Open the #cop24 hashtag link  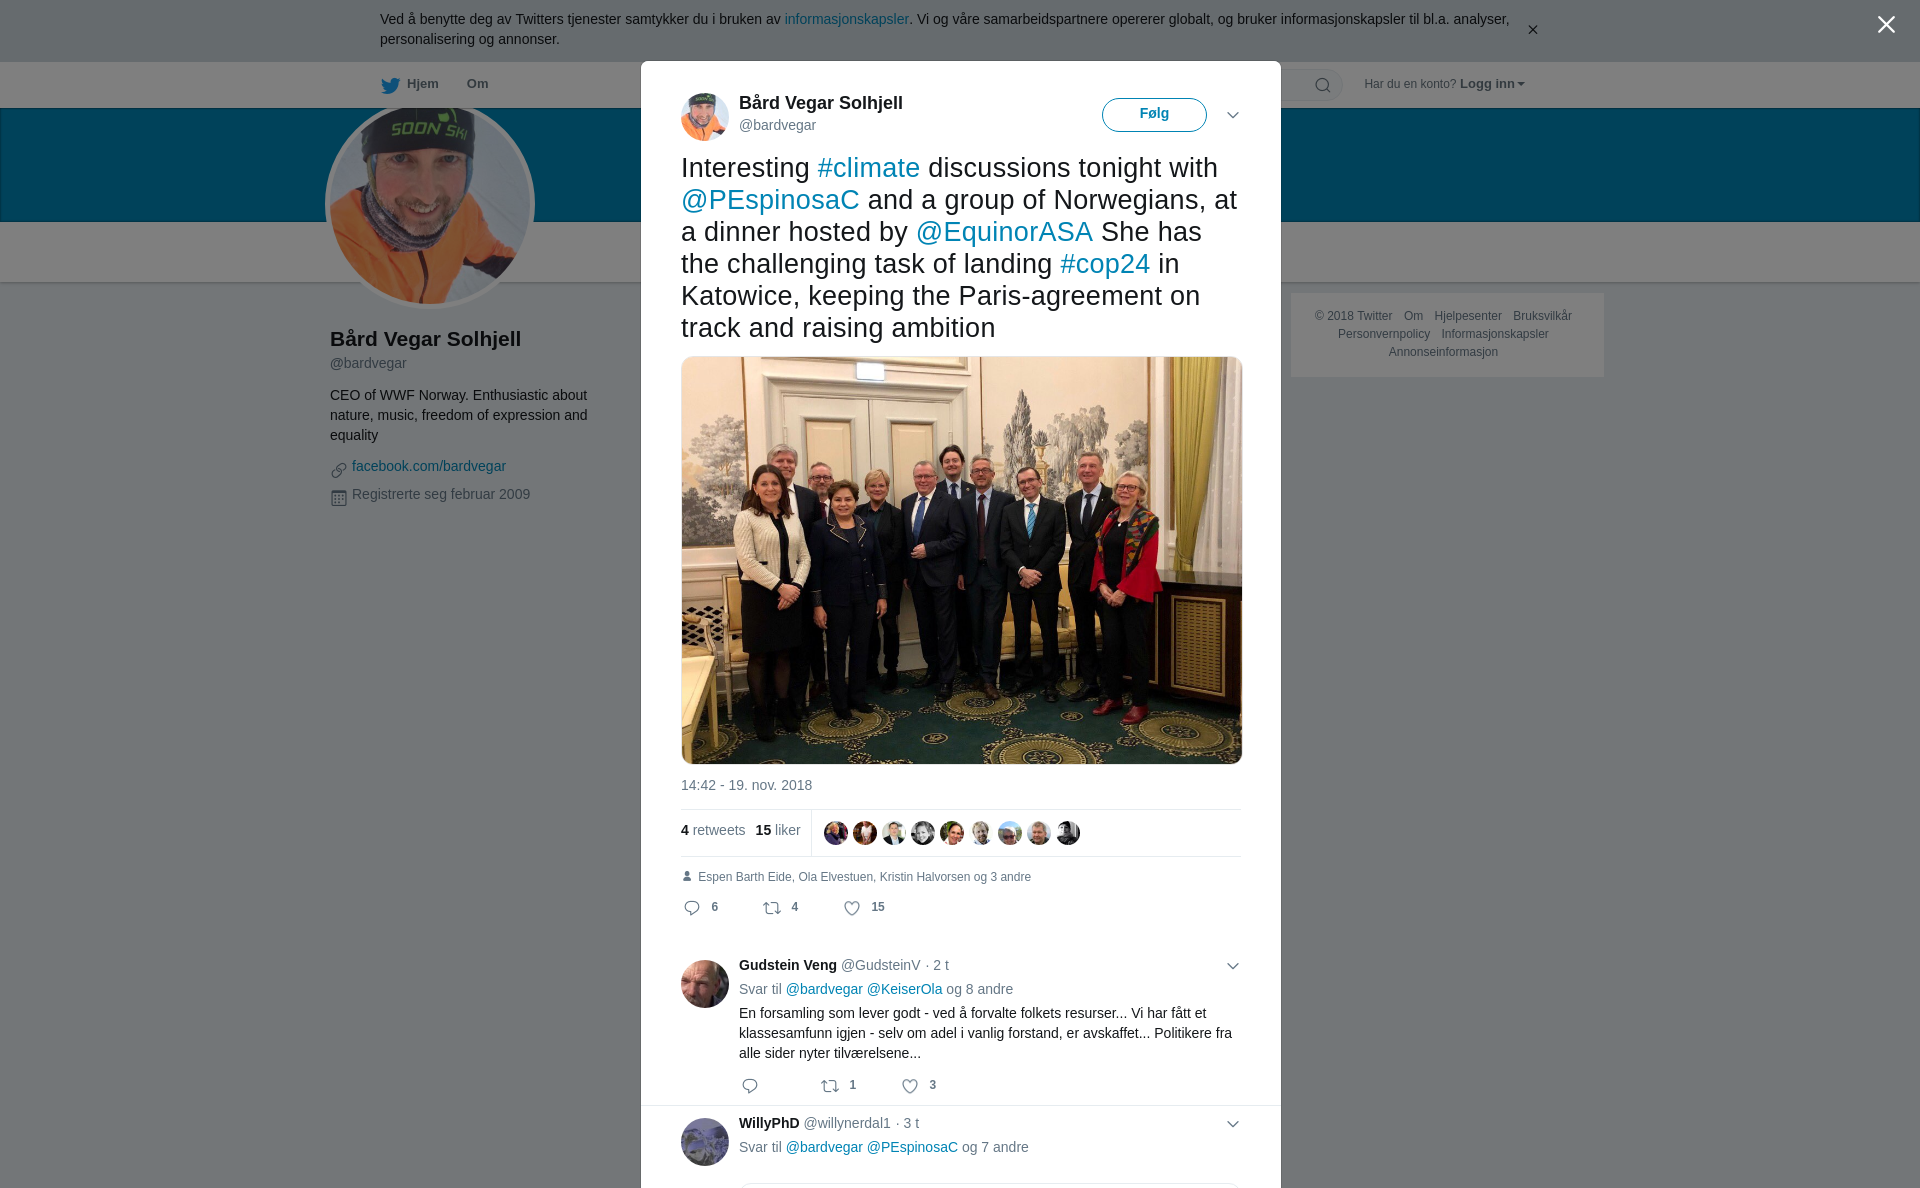pos(1105,264)
